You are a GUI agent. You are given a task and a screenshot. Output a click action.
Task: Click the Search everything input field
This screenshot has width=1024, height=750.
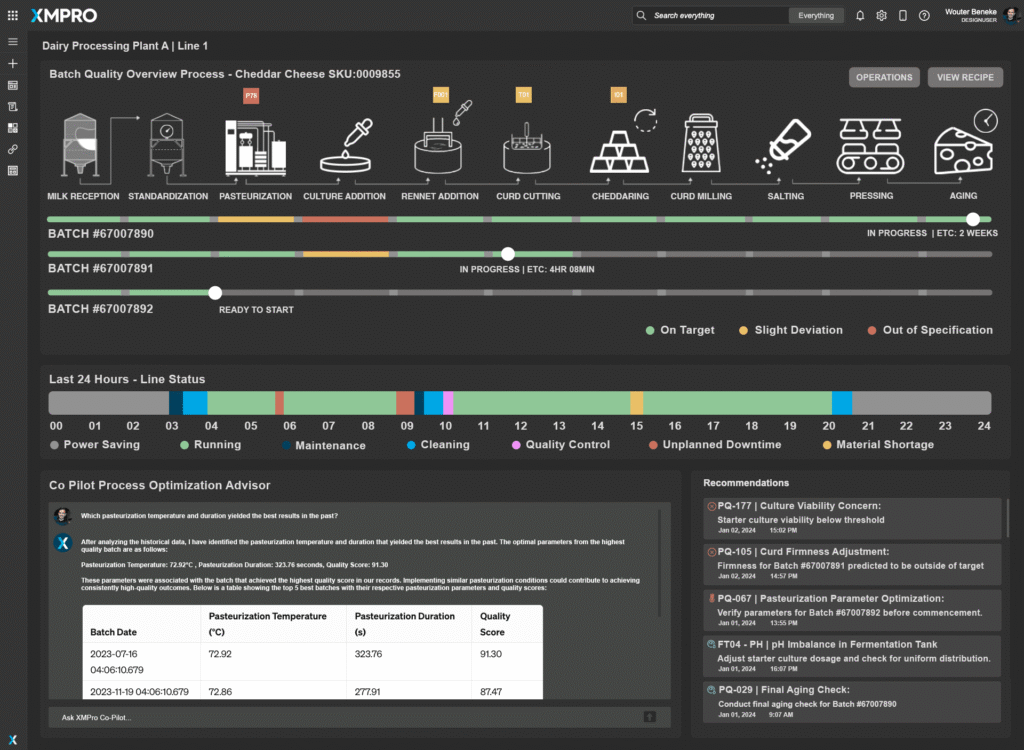tap(715, 16)
